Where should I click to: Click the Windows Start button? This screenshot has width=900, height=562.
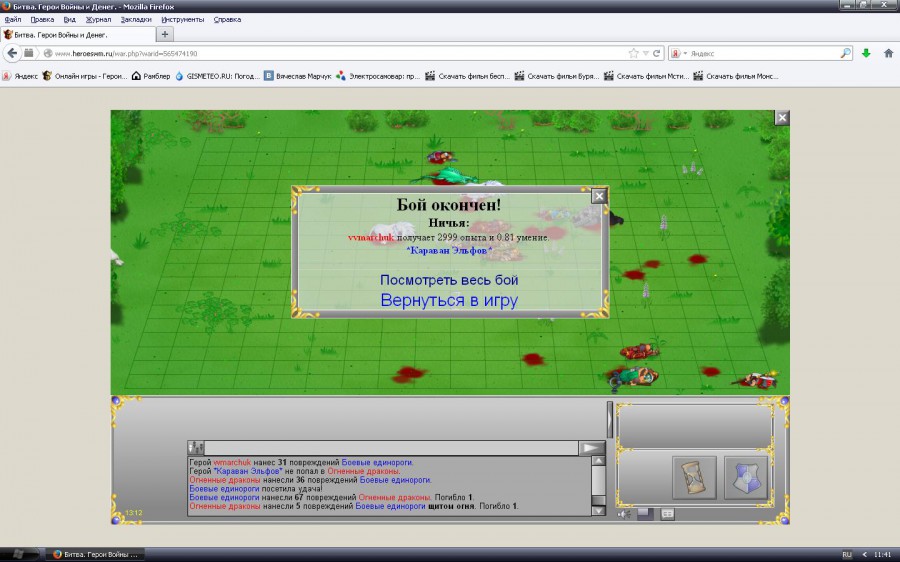tap(18, 555)
